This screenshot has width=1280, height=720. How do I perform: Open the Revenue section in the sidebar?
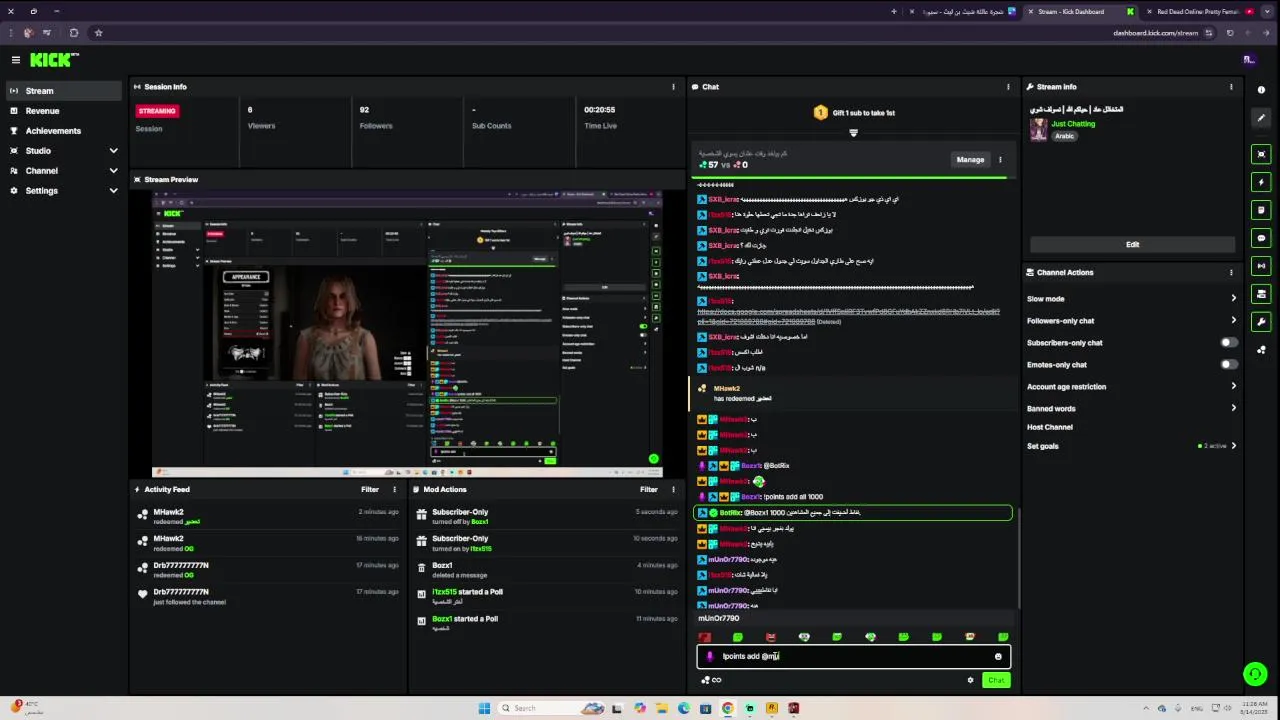tap(64, 111)
